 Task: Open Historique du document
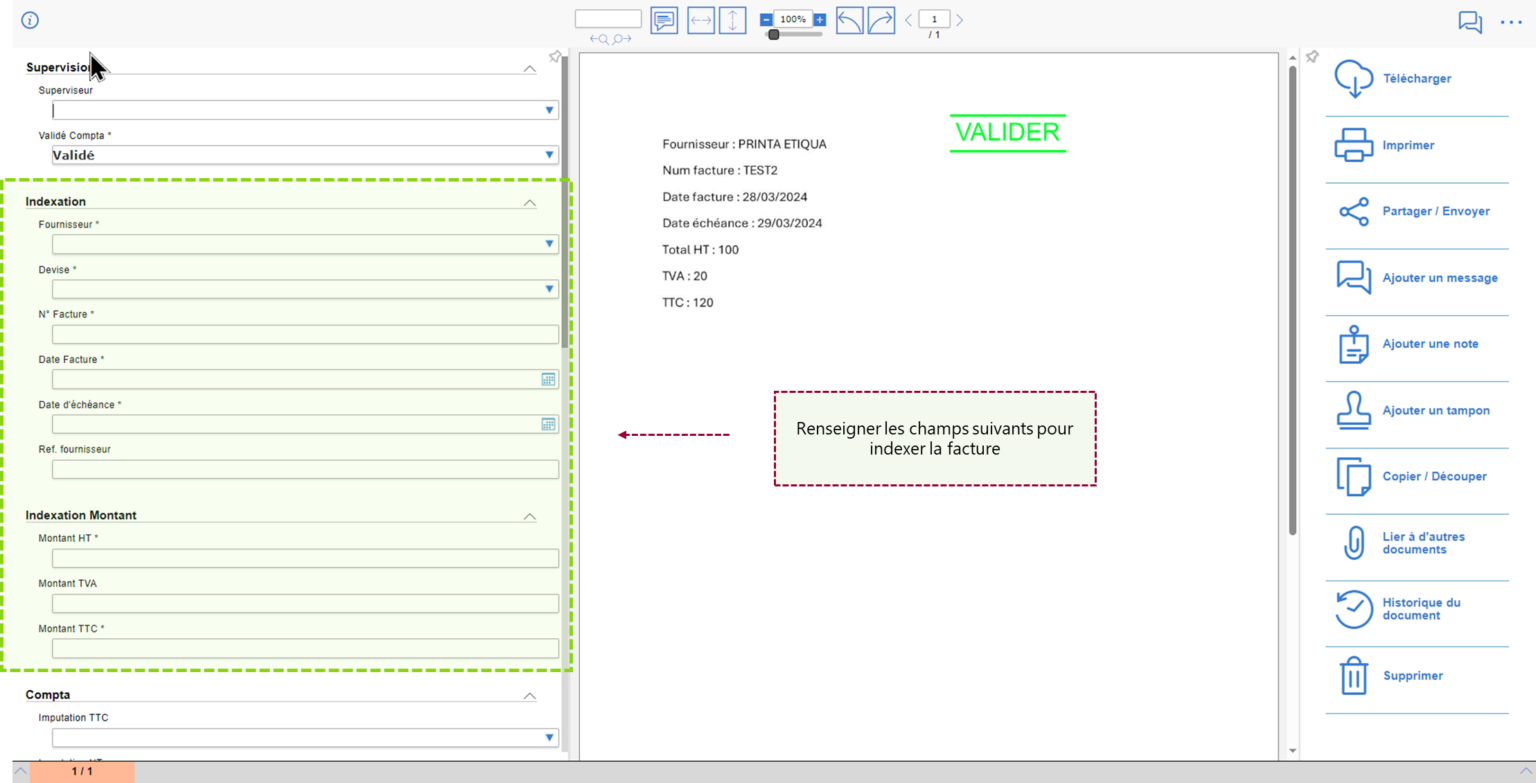point(1420,609)
